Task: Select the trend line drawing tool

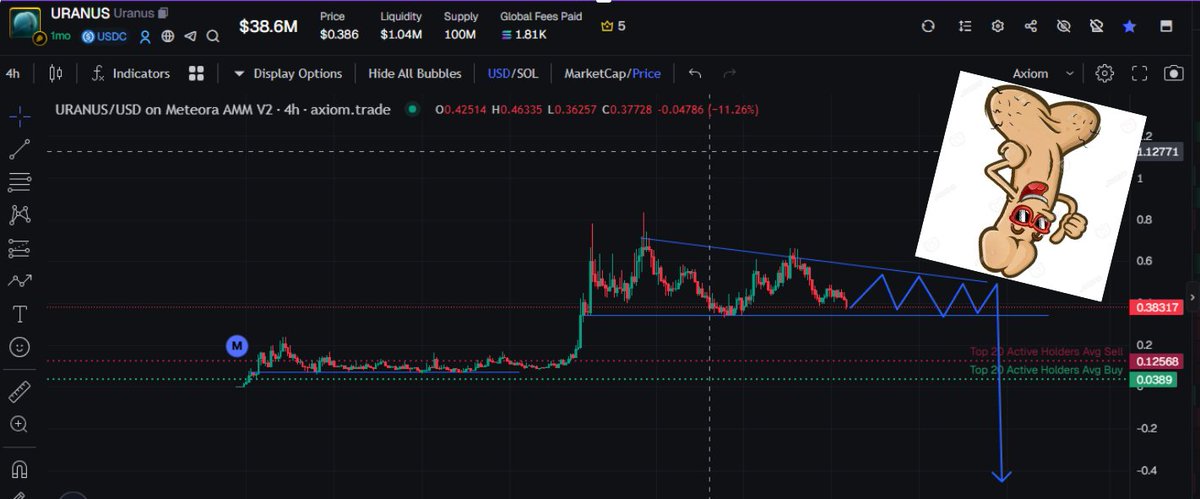Action: click(x=19, y=150)
